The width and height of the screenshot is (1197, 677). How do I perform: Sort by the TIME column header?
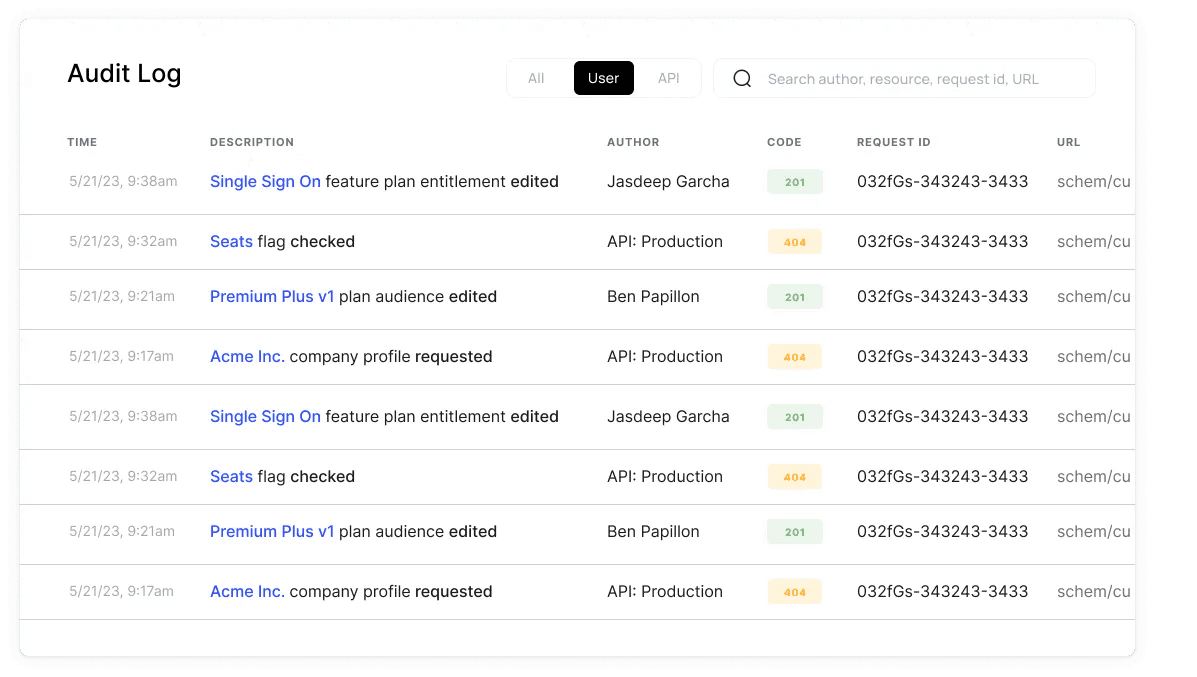82,142
